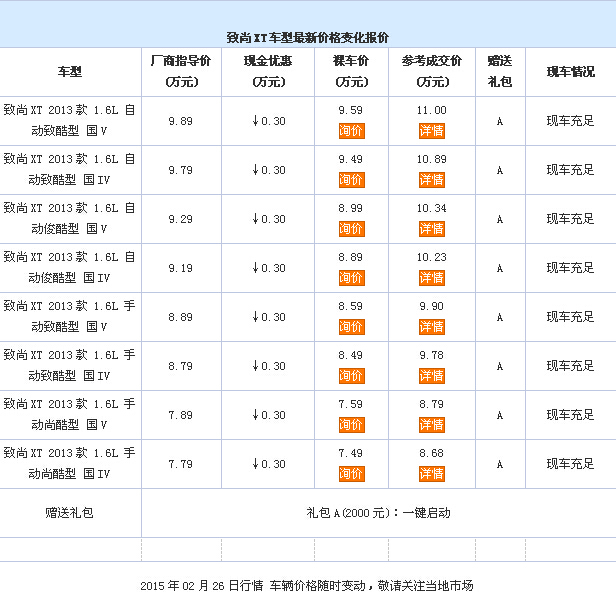The width and height of the screenshot is (616, 610).
Task: Click the 车型 column header
Action: (x=70, y=72)
